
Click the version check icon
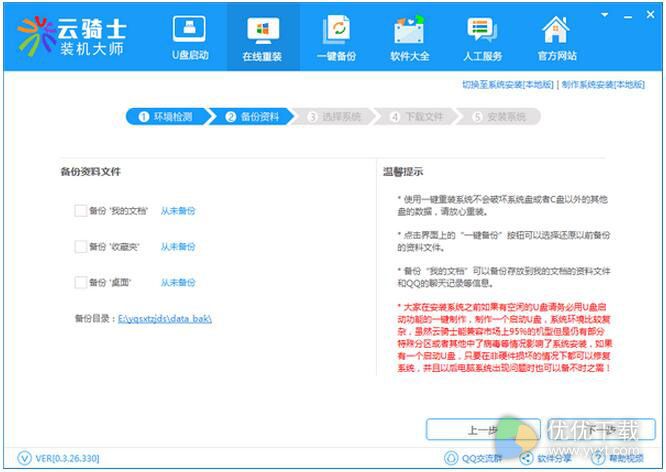pyautogui.click(x=24, y=458)
